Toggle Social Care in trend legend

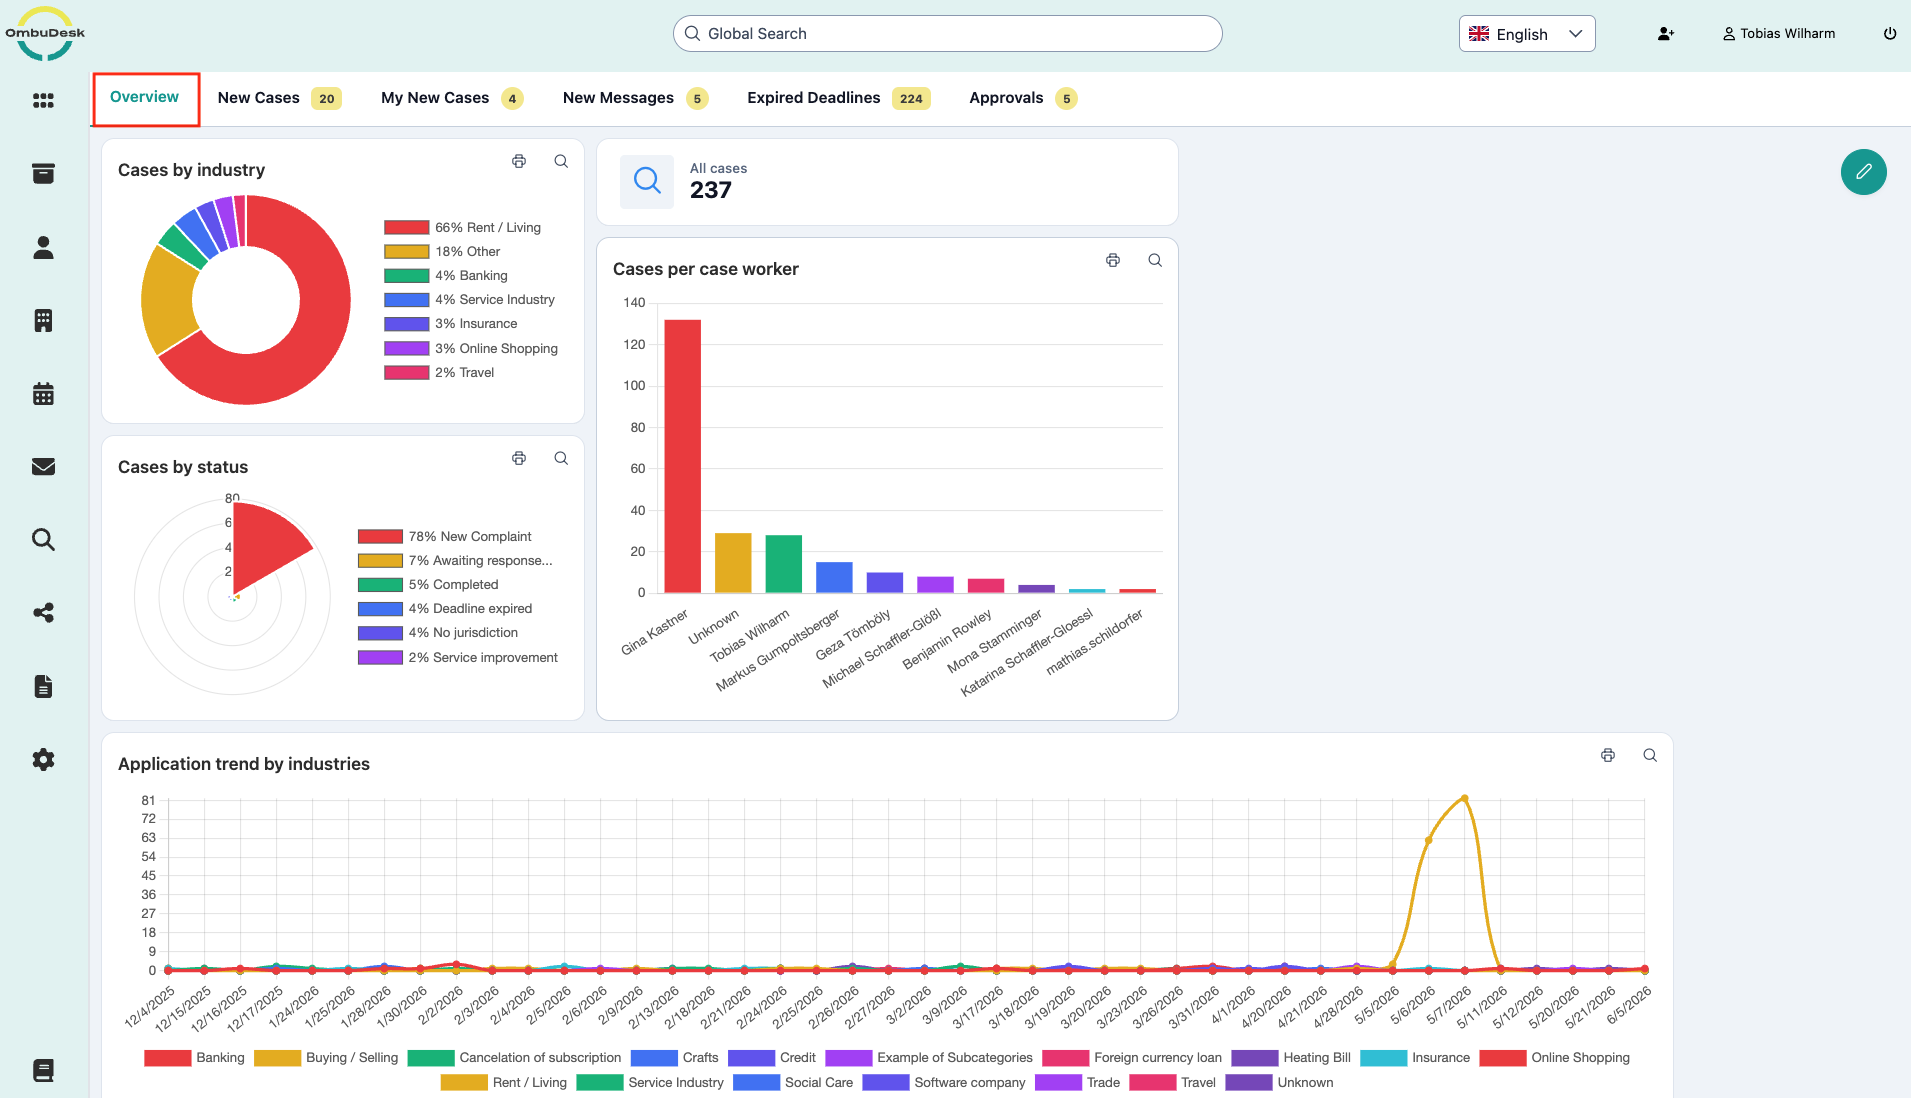793,1083
